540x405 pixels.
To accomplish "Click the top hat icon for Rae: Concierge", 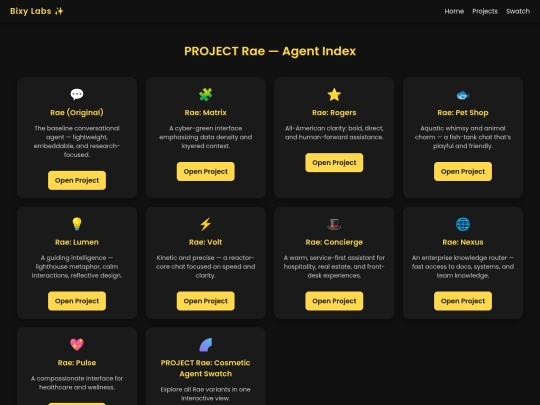I will point(334,224).
